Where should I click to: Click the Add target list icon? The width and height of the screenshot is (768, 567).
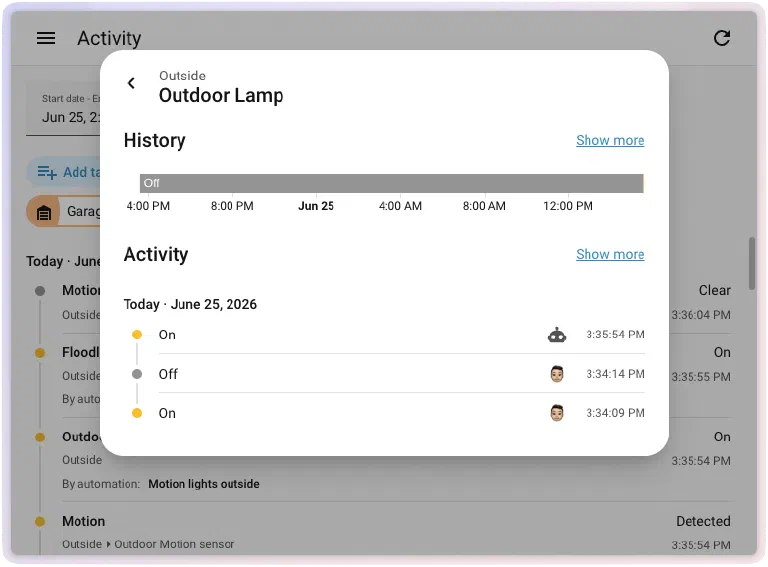tap(47, 172)
